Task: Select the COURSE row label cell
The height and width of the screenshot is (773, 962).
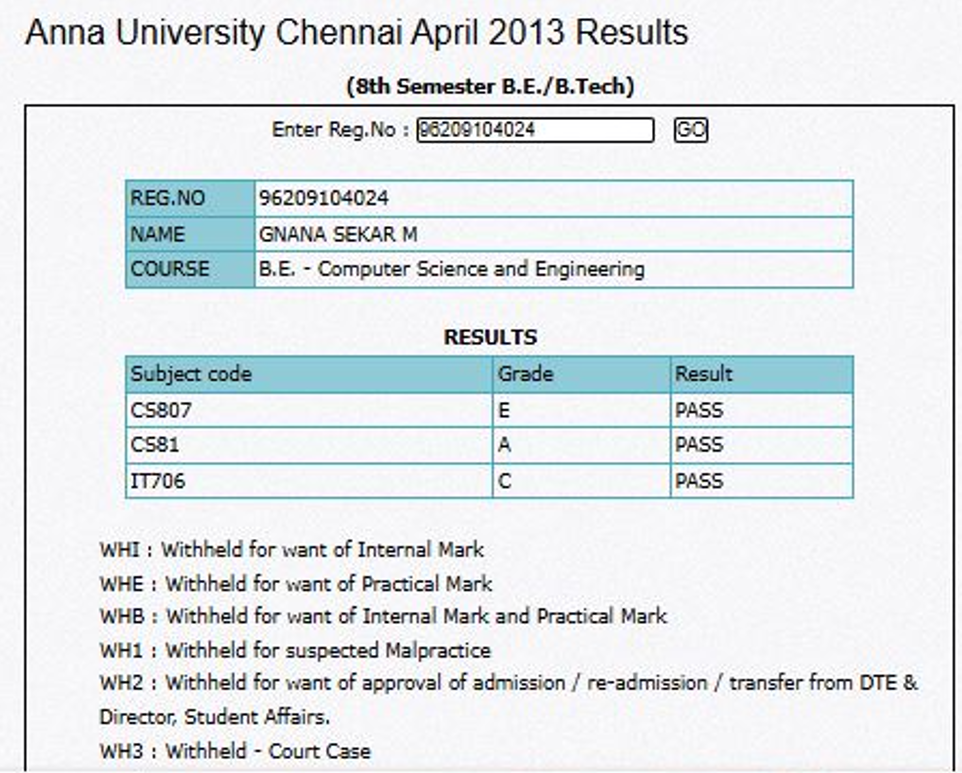Action: [x=190, y=269]
